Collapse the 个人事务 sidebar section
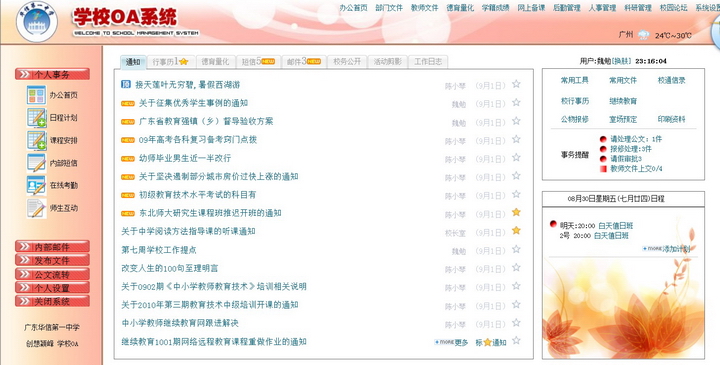Viewport: 720px width, 365px height. (52, 74)
